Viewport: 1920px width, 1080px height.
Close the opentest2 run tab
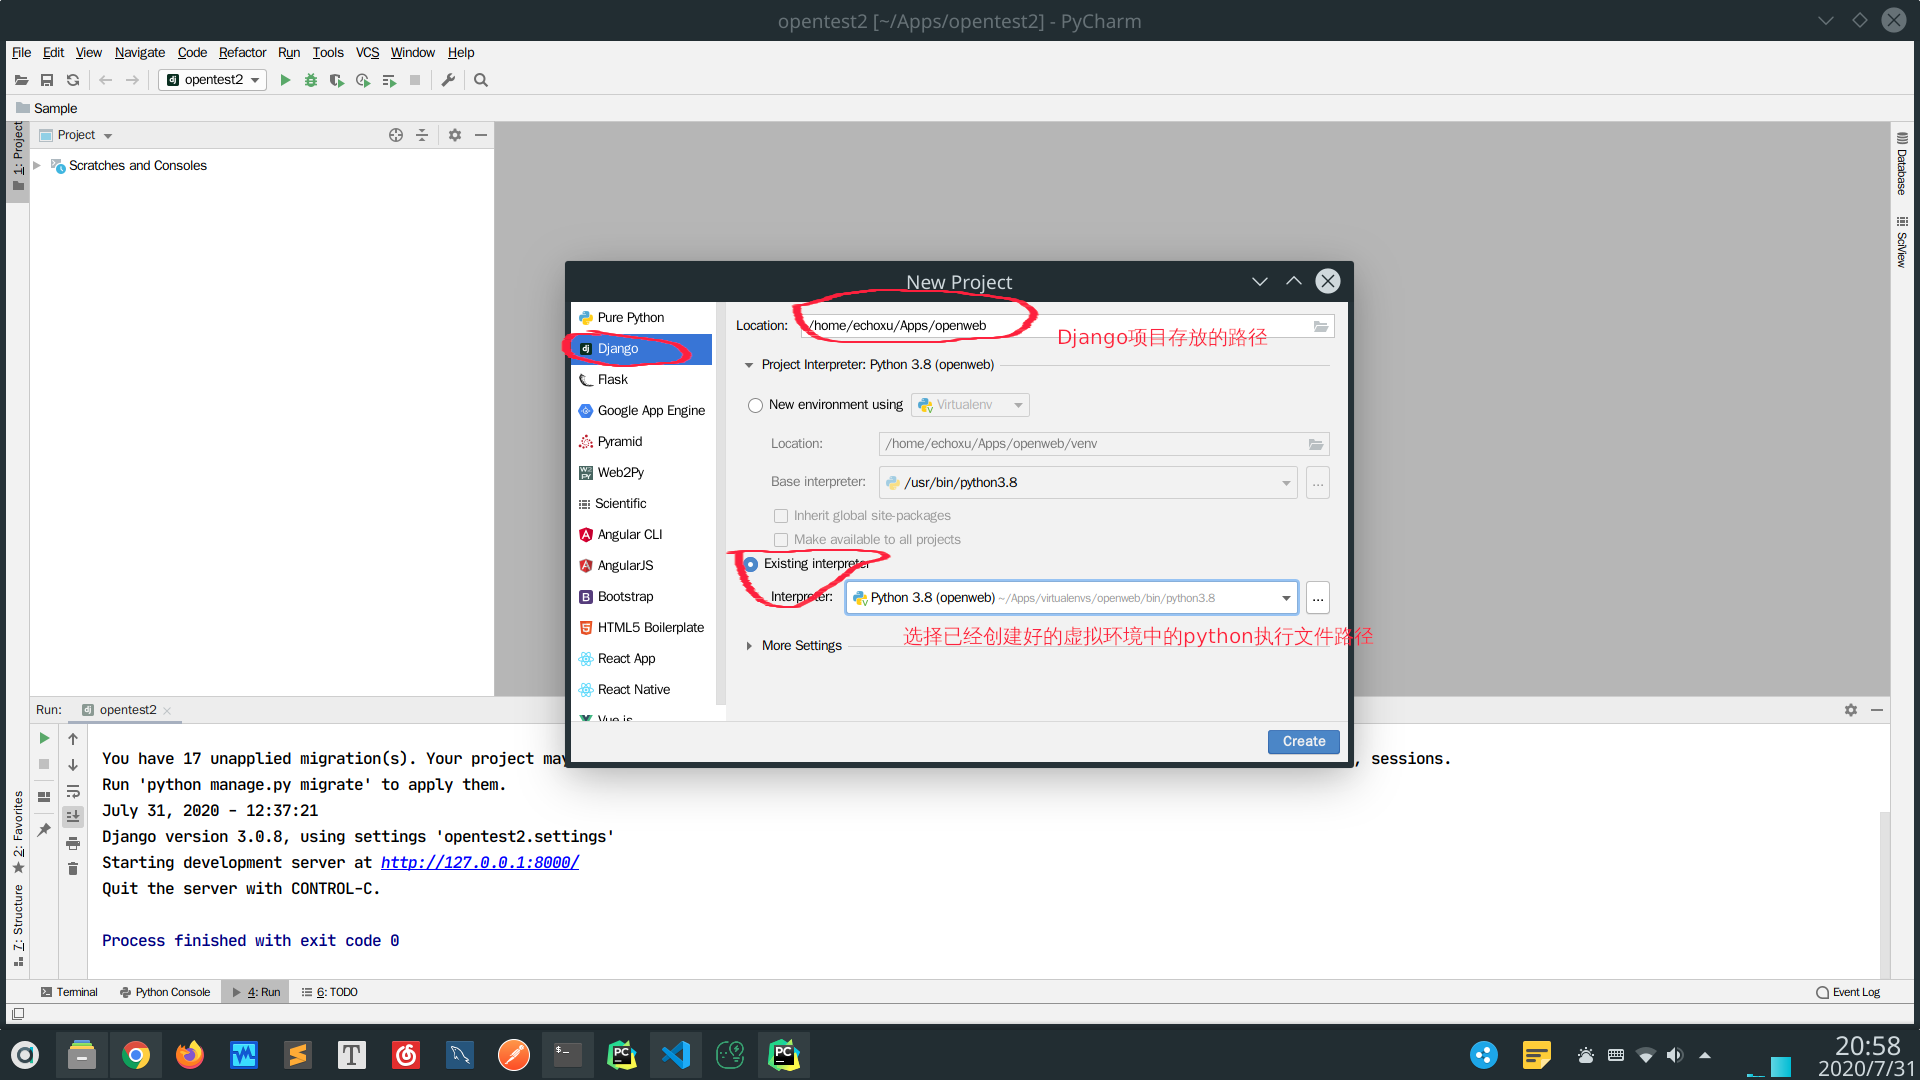tap(167, 711)
